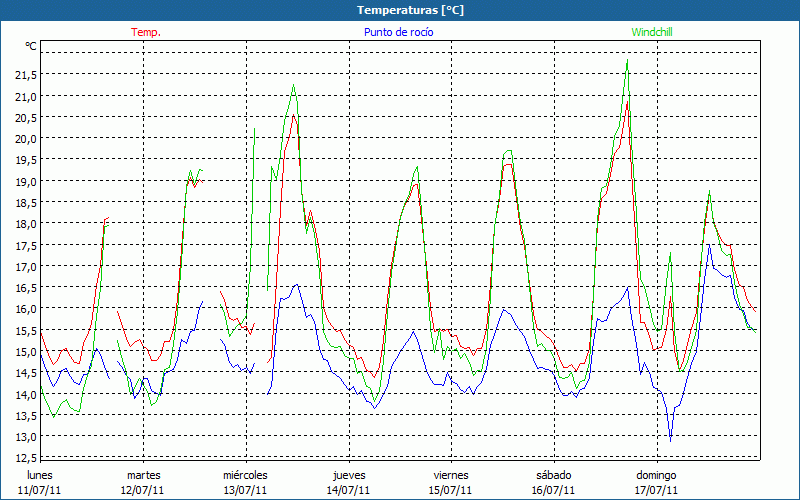Select the blue Punto de rocío legend
The height and width of the screenshot is (500, 800).
point(397,32)
